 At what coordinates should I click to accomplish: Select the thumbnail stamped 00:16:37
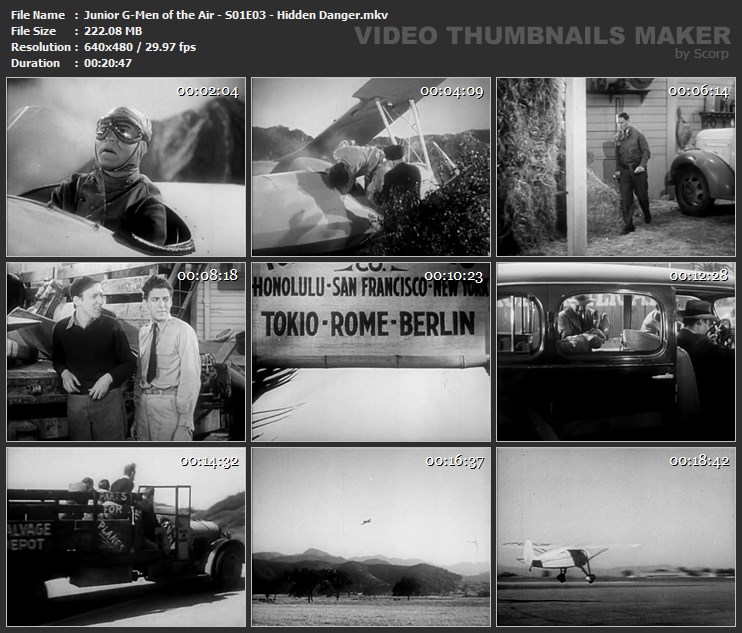click(x=371, y=537)
